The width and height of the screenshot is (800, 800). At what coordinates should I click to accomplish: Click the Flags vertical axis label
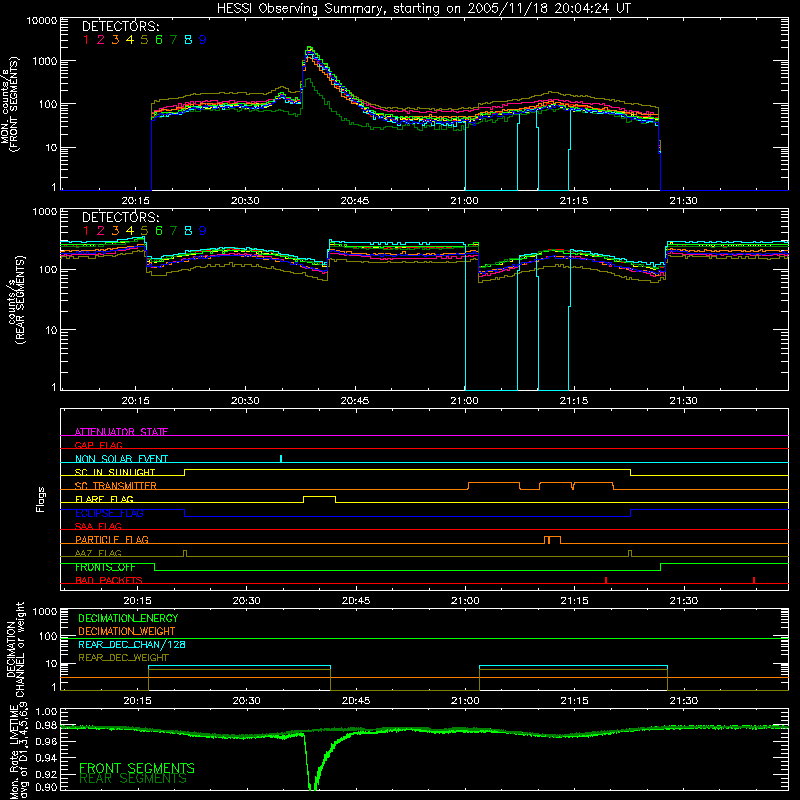40,499
